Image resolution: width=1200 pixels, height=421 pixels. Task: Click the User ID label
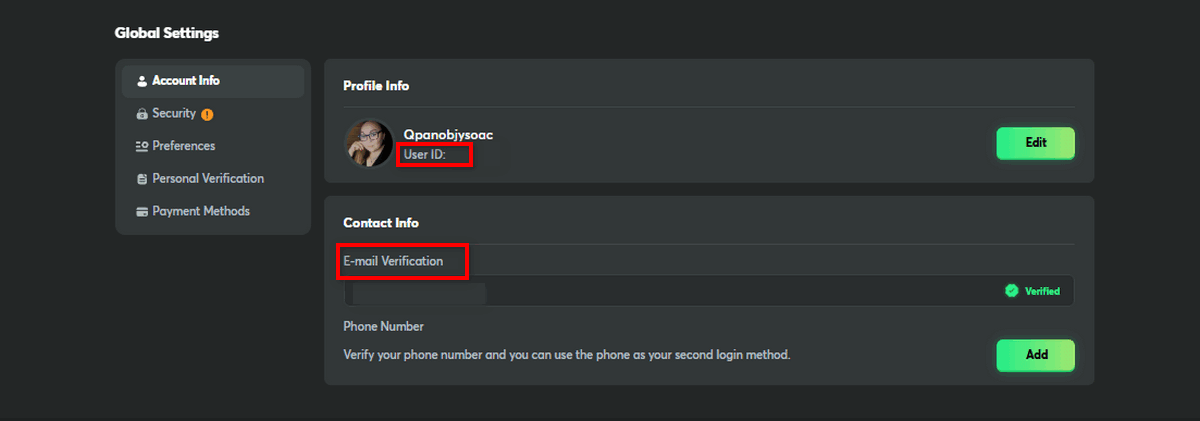point(424,155)
